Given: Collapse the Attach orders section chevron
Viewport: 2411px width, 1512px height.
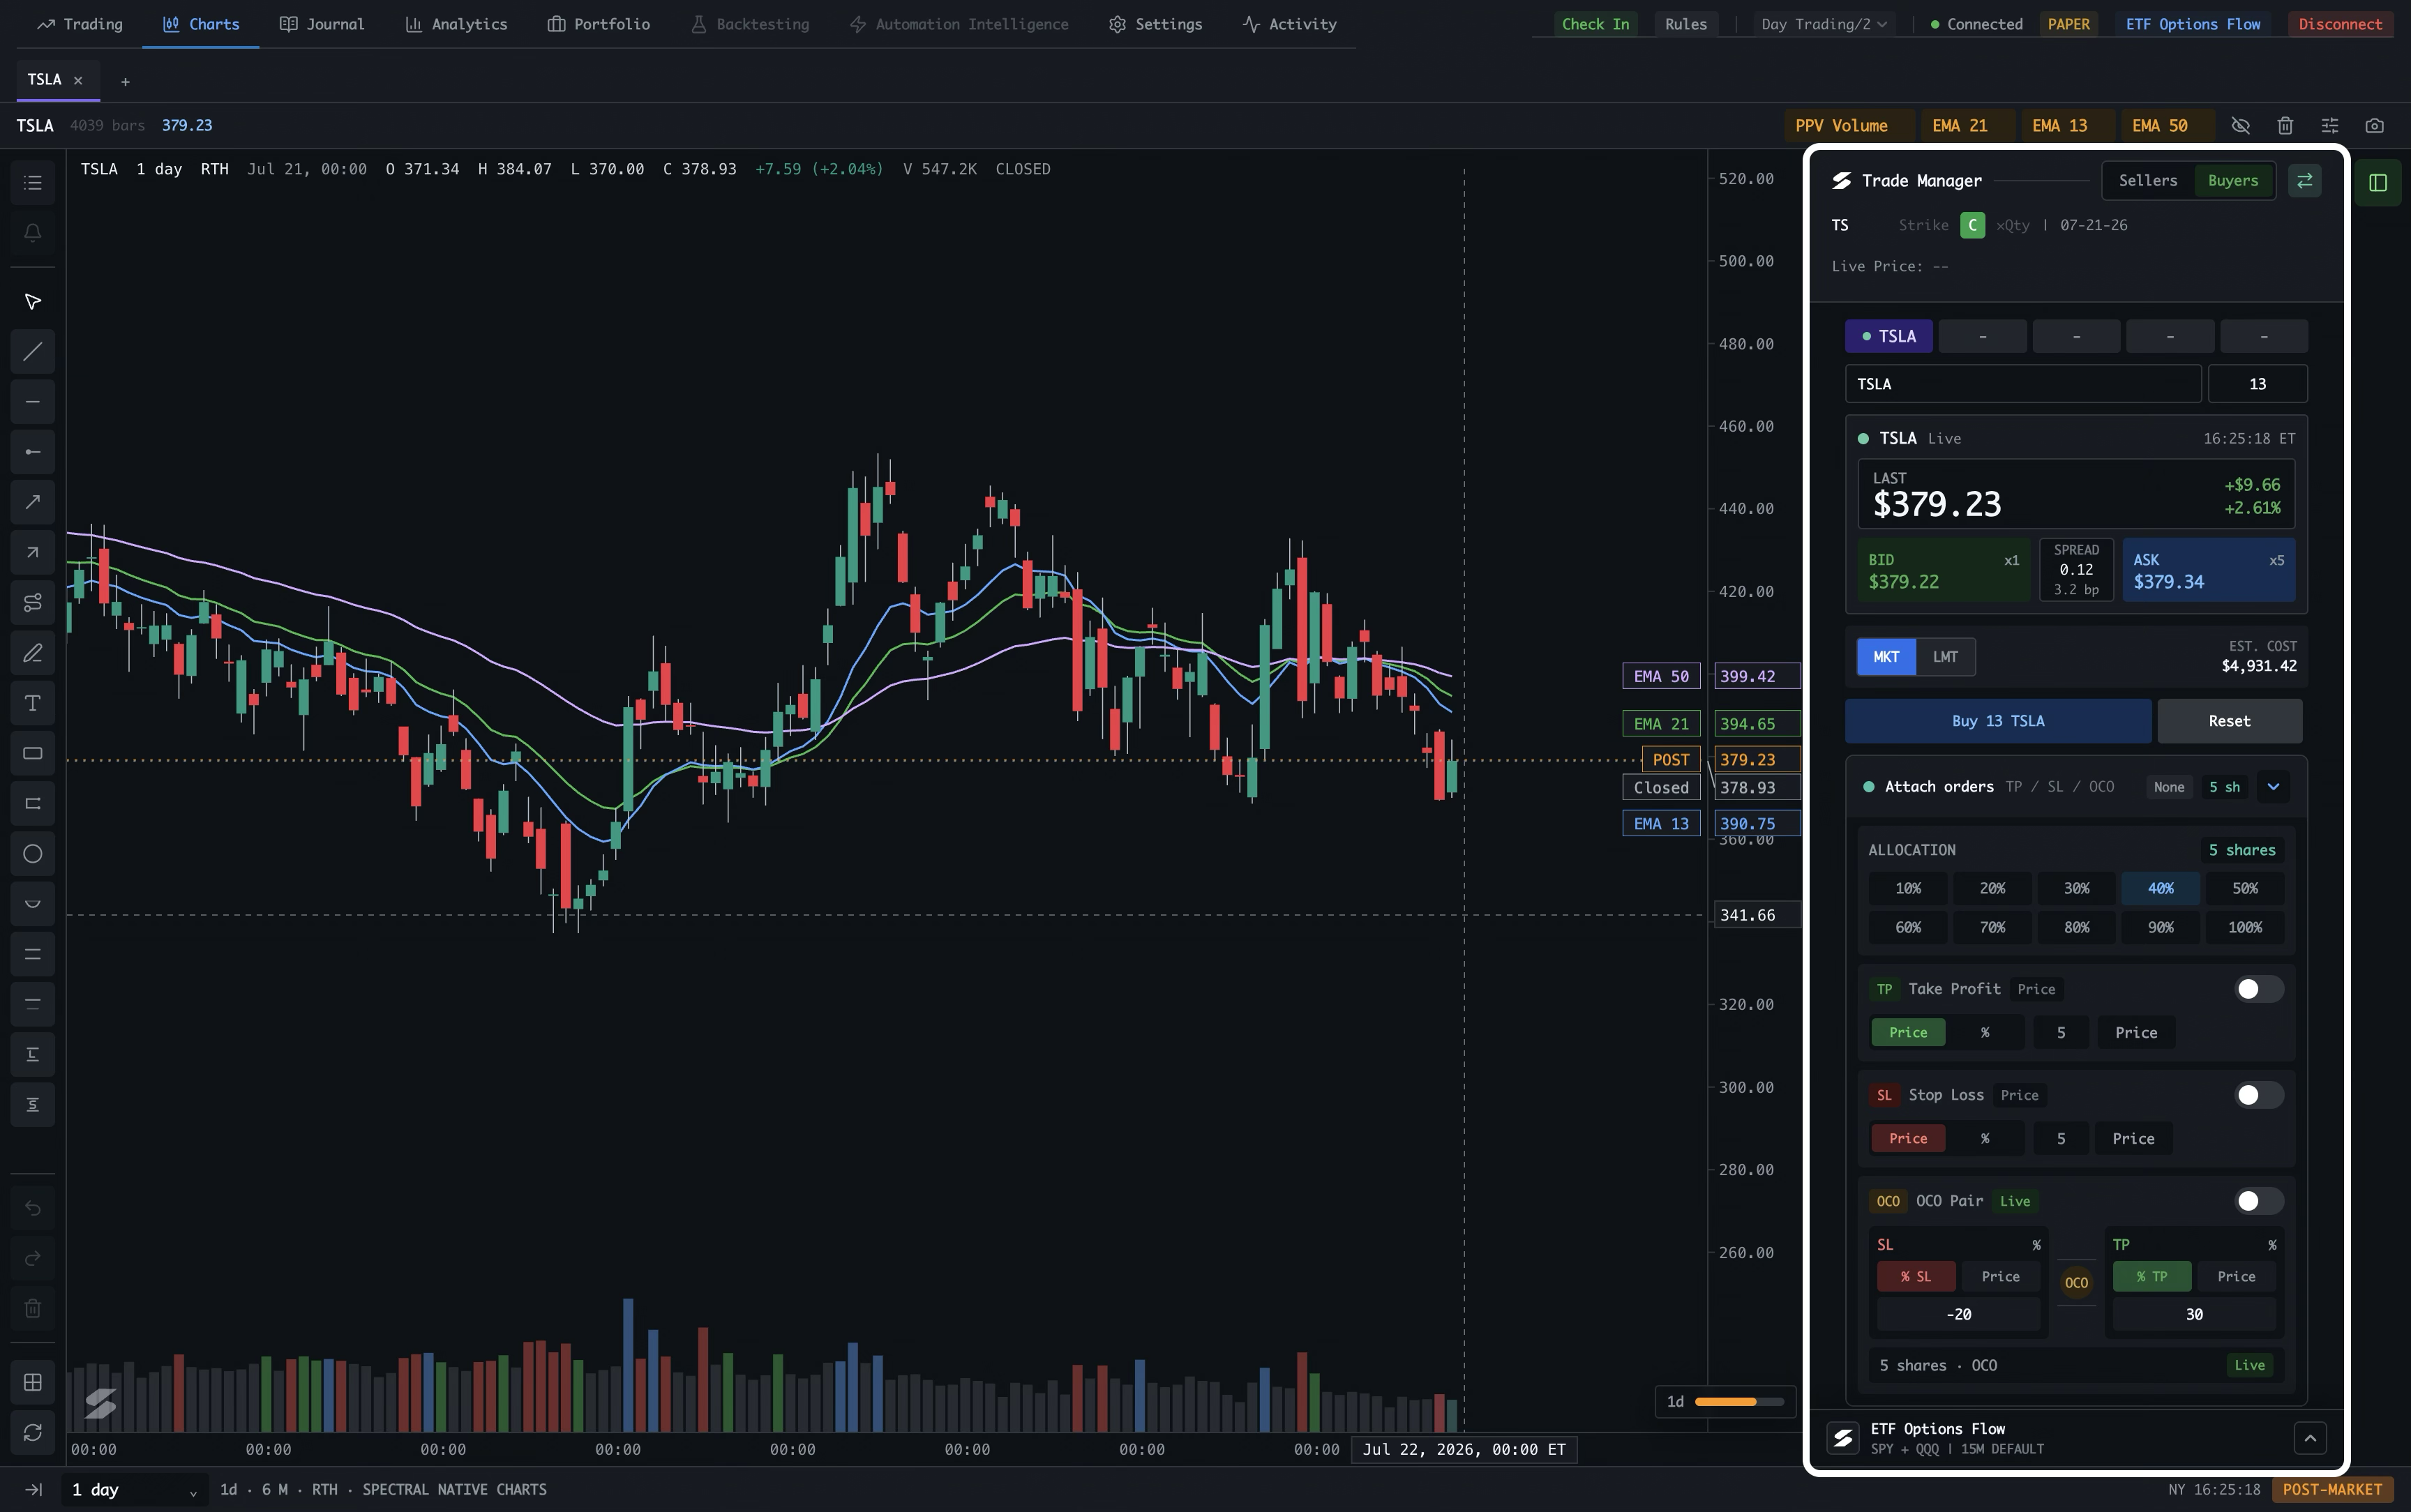Looking at the screenshot, I should 2273,787.
